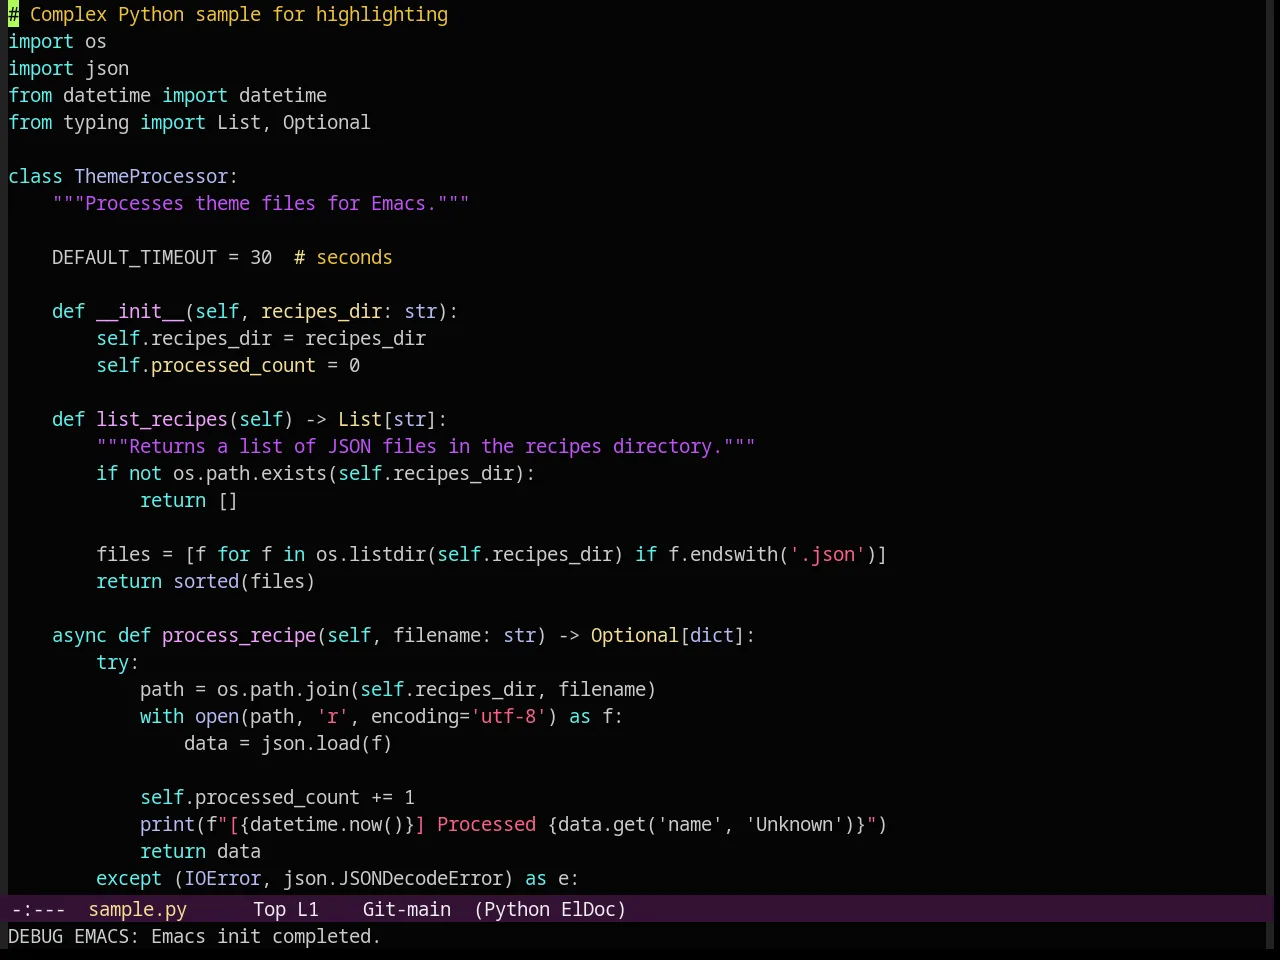
Task: Click the '# seconds' comment
Action: [343, 257]
